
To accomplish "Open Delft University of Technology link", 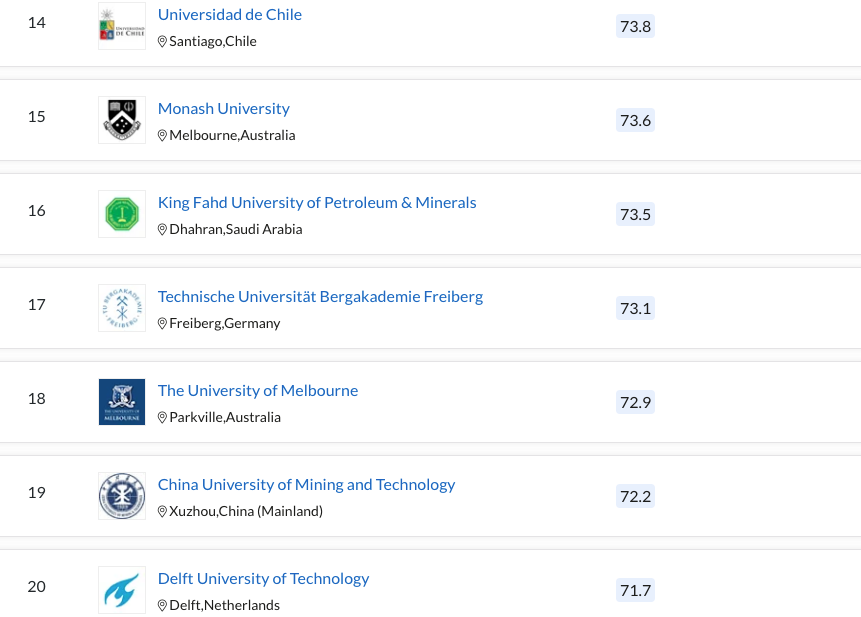I will pos(263,579).
